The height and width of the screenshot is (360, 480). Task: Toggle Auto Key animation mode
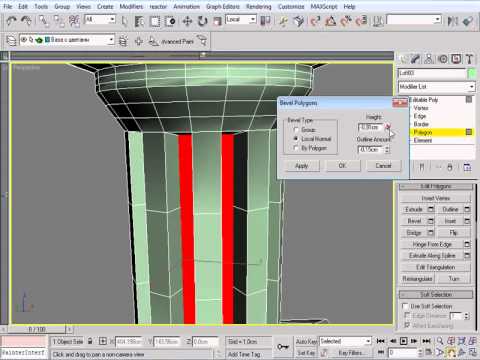click(x=306, y=341)
